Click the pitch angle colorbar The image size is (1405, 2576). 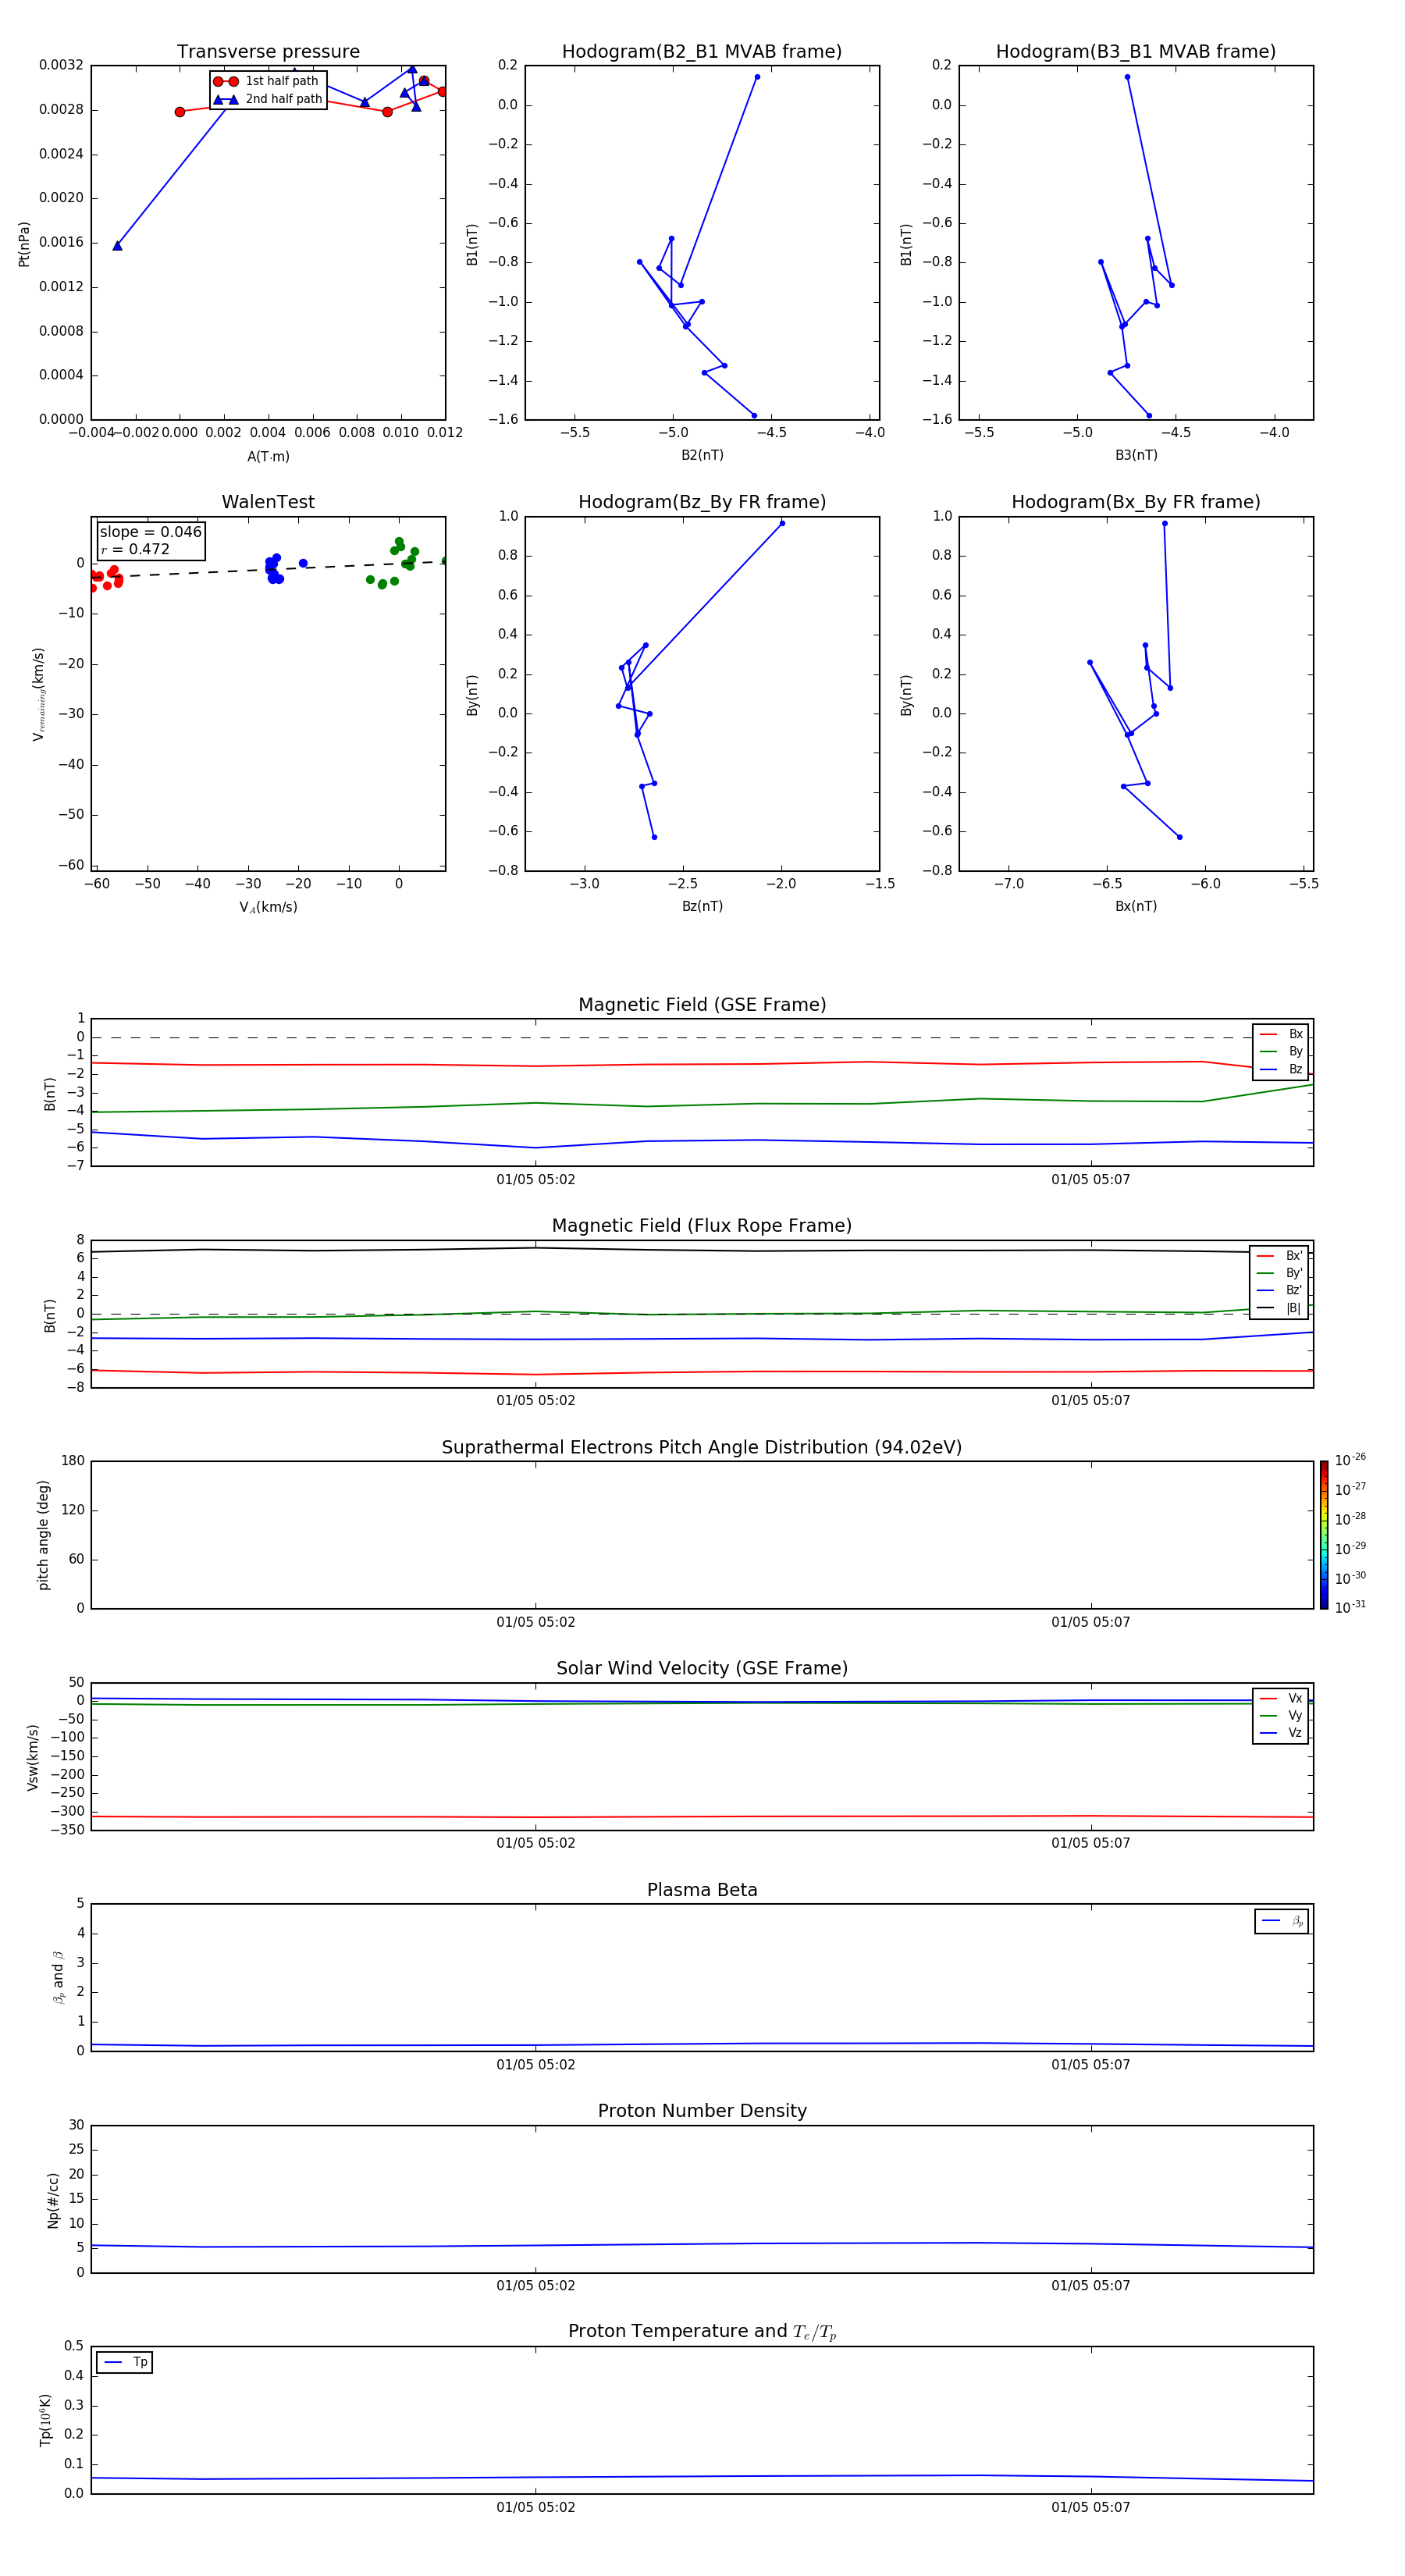pos(1324,1535)
